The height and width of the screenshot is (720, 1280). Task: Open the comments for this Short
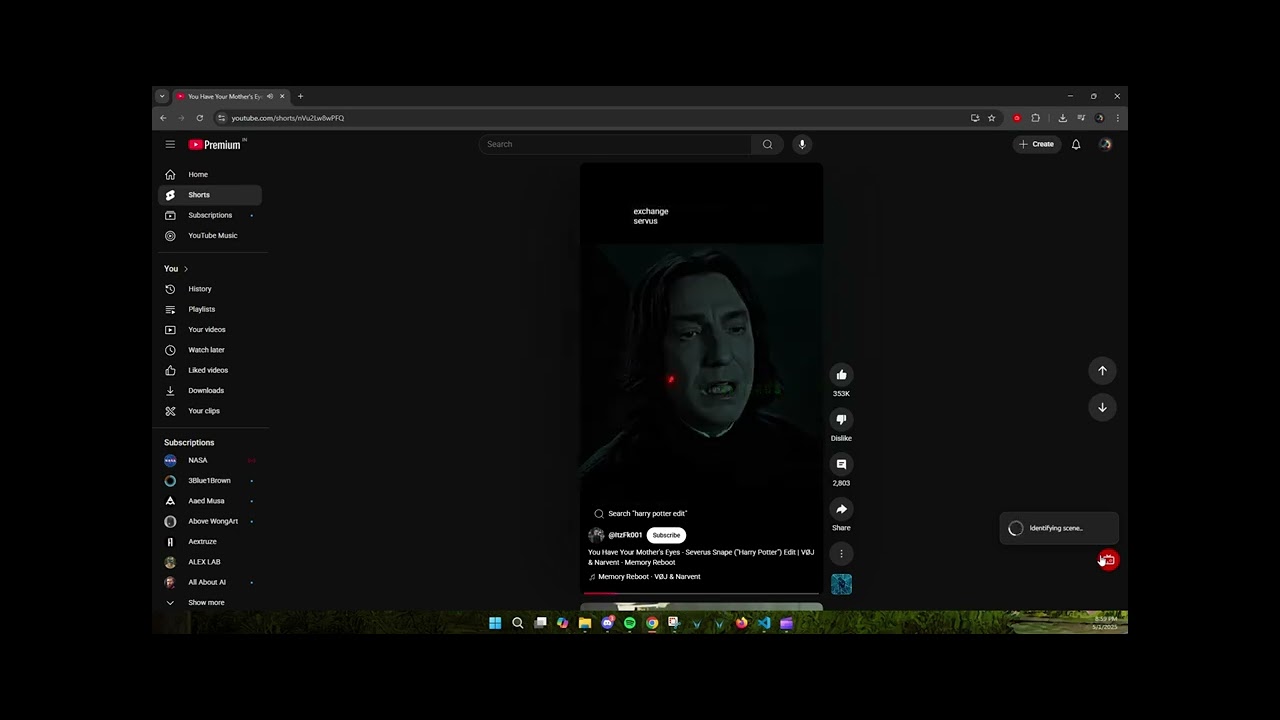841,464
